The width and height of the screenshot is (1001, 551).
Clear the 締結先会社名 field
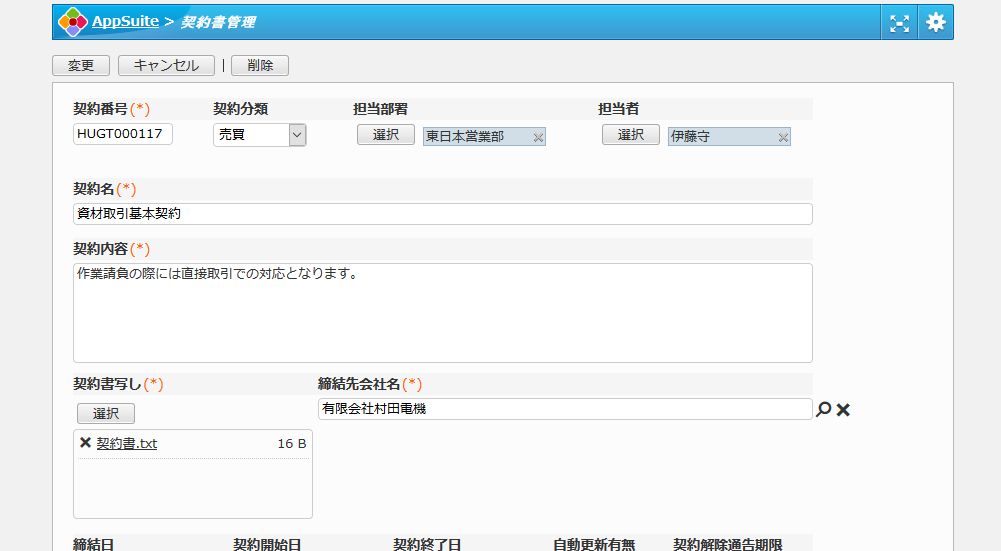pos(843,409)
